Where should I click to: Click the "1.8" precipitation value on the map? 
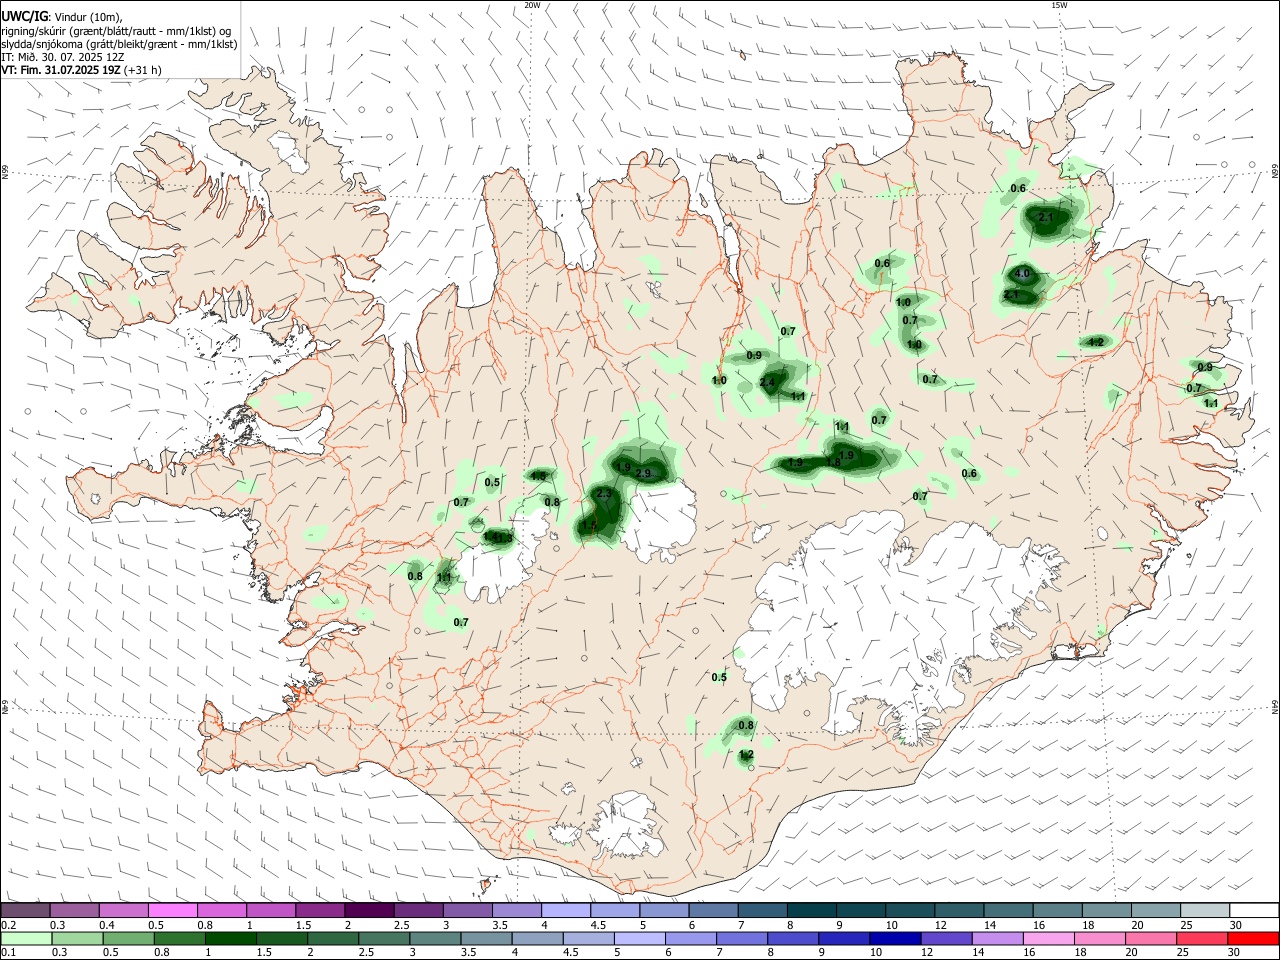tap(834, 462)
